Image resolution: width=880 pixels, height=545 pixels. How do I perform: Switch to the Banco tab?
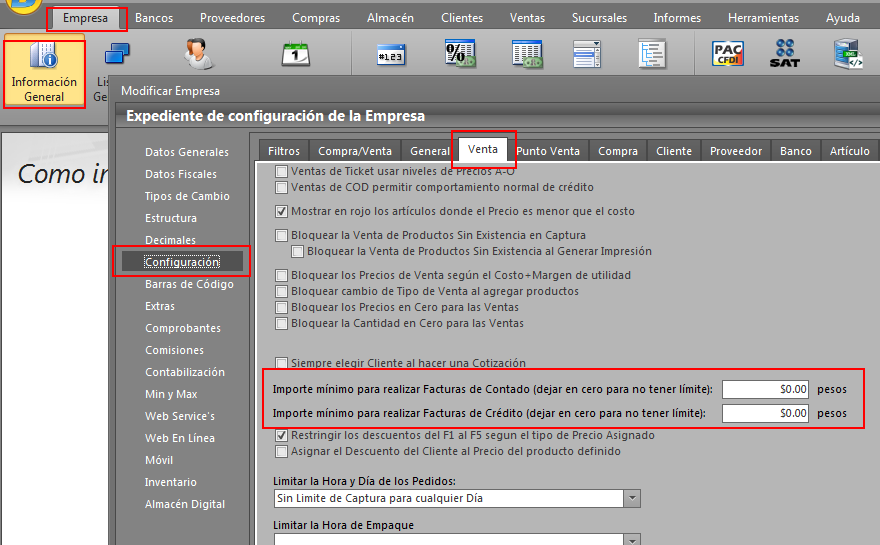click(x=795, y=151)
